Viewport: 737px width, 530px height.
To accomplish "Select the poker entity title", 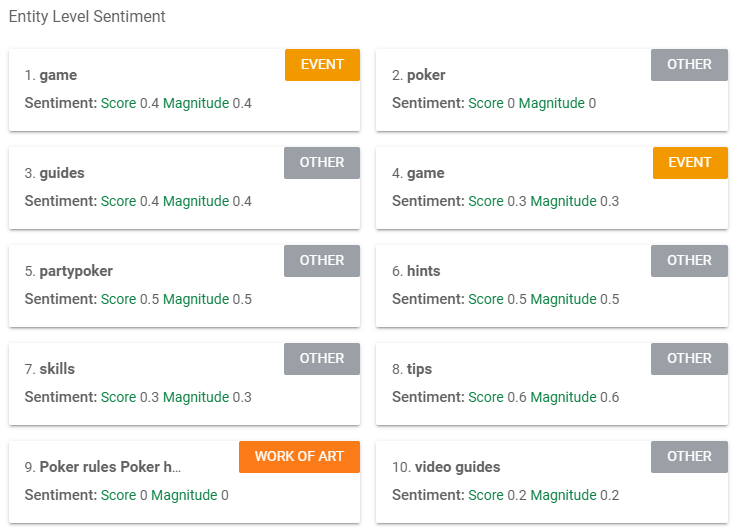I will tap(426, 75).
